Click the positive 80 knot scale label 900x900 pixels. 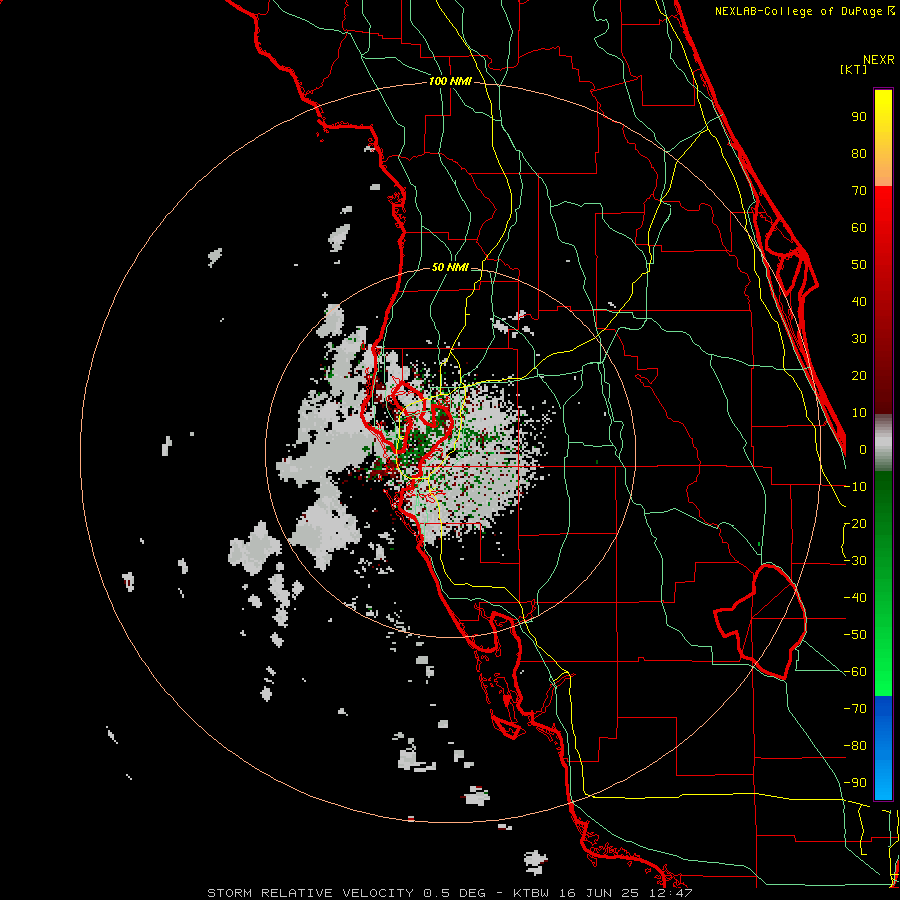pos(859,154)
